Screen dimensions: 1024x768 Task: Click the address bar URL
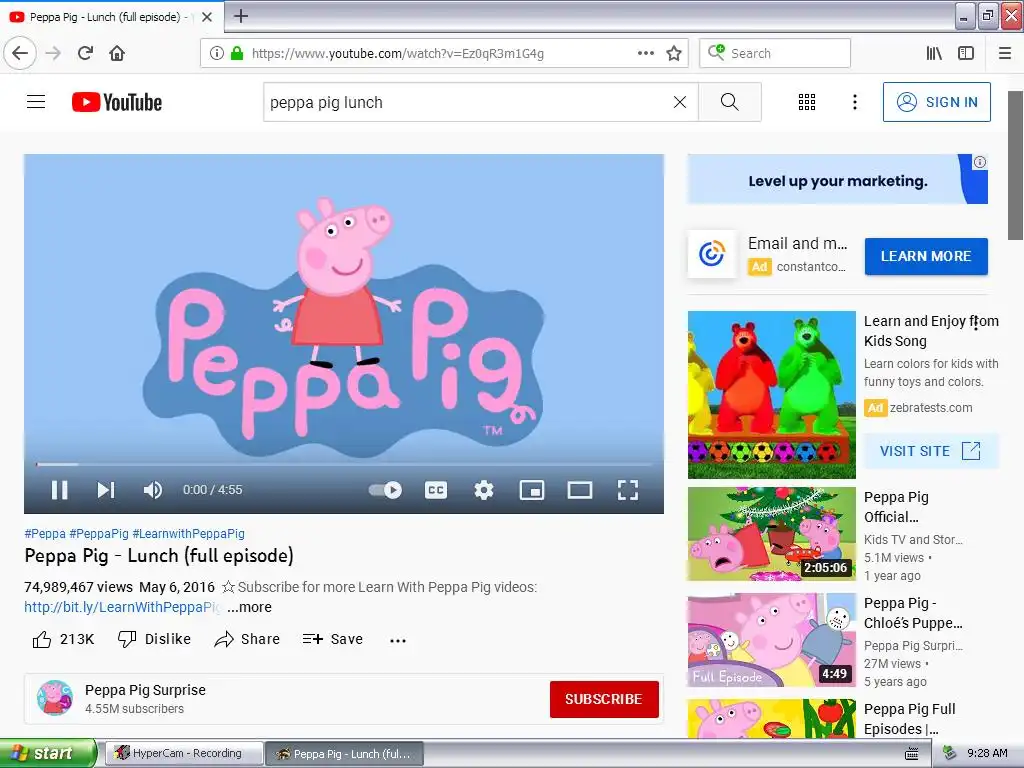pyautogui.click(x=398, y=53)
